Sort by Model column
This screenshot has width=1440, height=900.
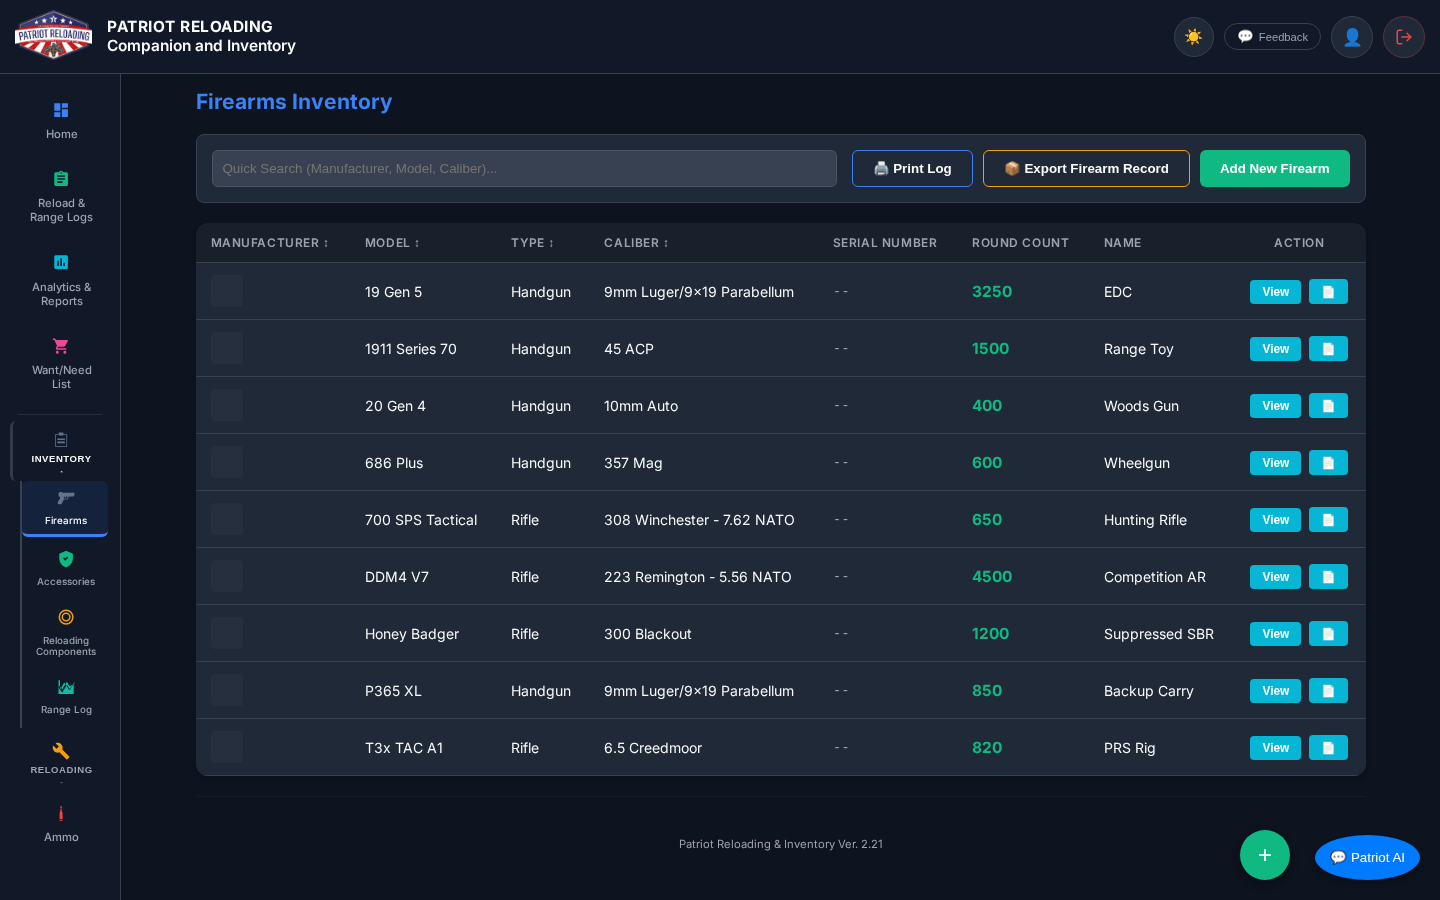pyautogui.click(x=392, y=243)
